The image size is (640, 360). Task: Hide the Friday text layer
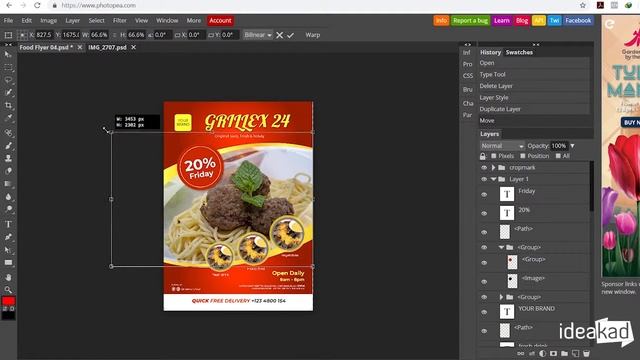[484, 195]
